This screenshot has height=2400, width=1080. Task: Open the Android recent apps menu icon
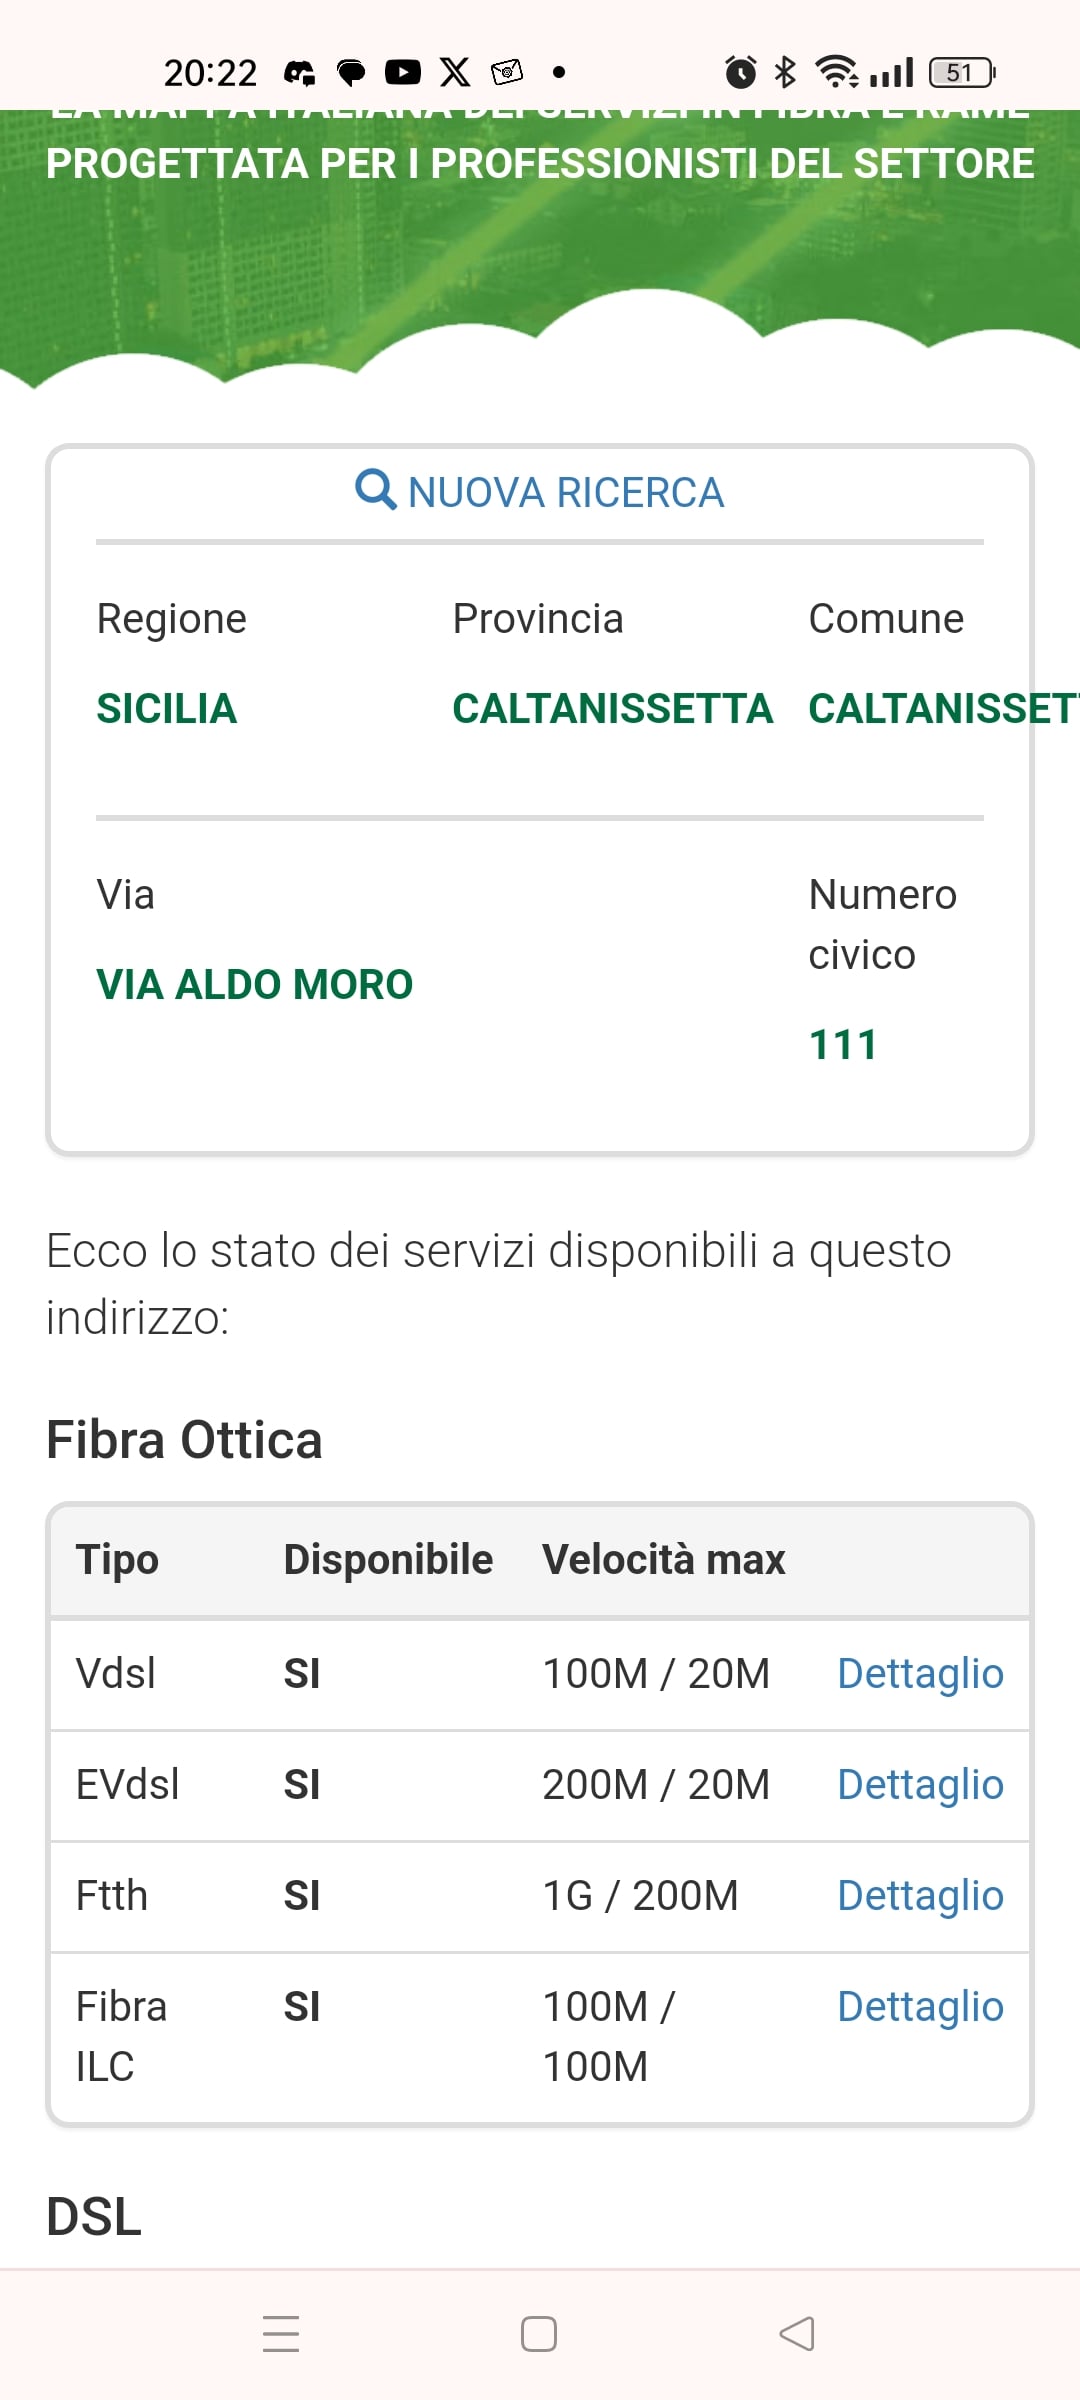coord(281,2334)
